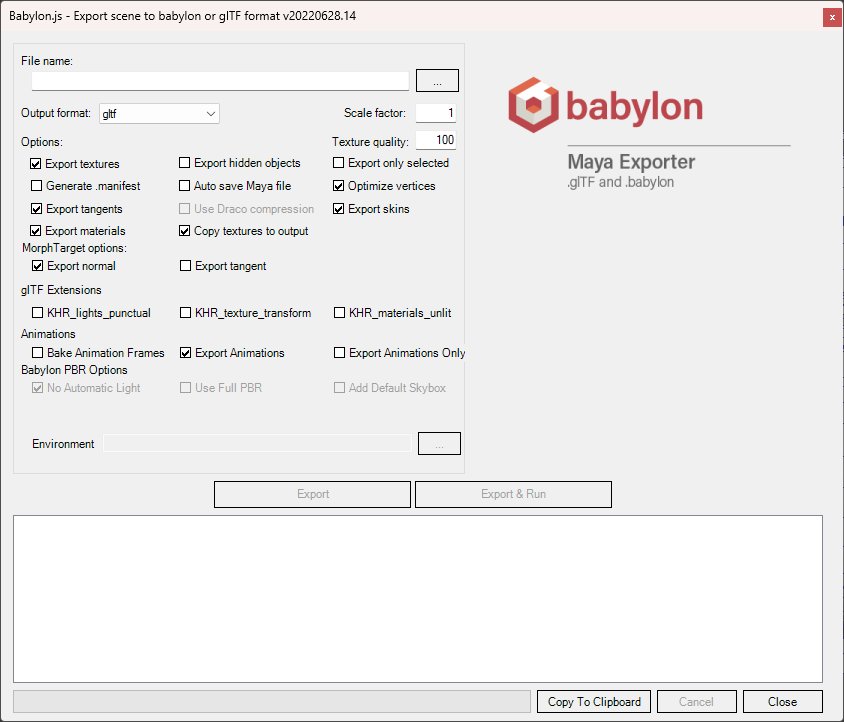This screenshot has height=722, width=844.
Task: Click the Babylon PBR Options label
Action: click(x=74, y=370)
